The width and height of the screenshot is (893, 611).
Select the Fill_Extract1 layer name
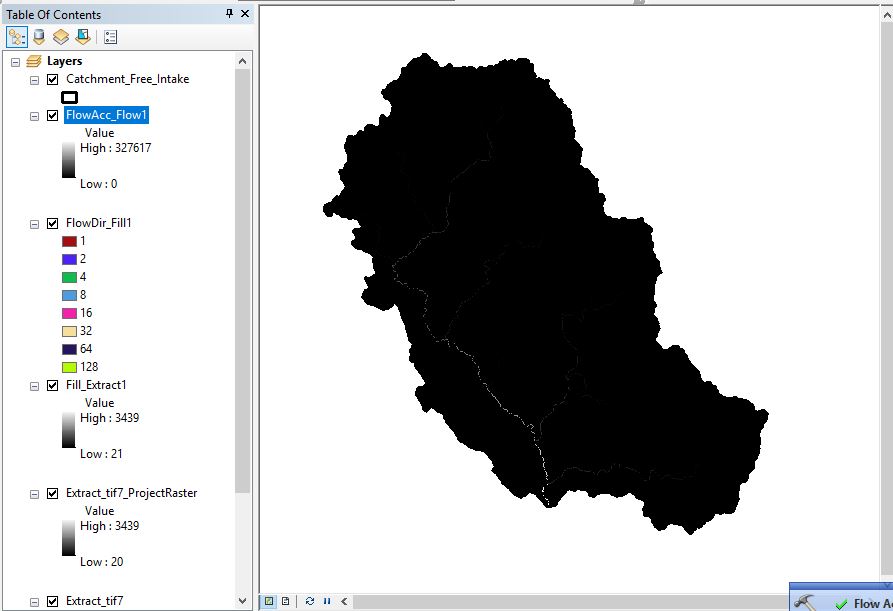96,385
